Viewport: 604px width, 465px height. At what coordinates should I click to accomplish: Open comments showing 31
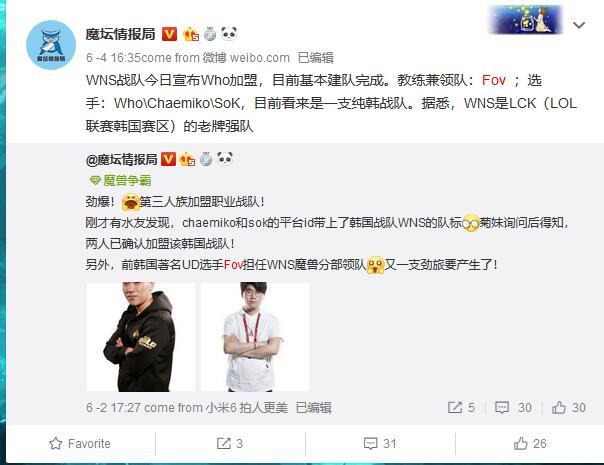pos(380,443)
